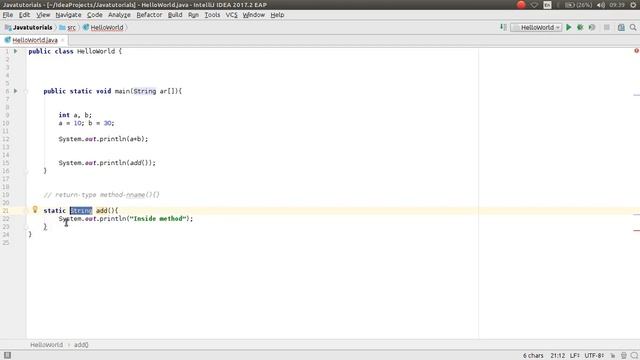This screenshot has width=640, height=360.
Task: Open the Window menu
Action: coord(253,15)
